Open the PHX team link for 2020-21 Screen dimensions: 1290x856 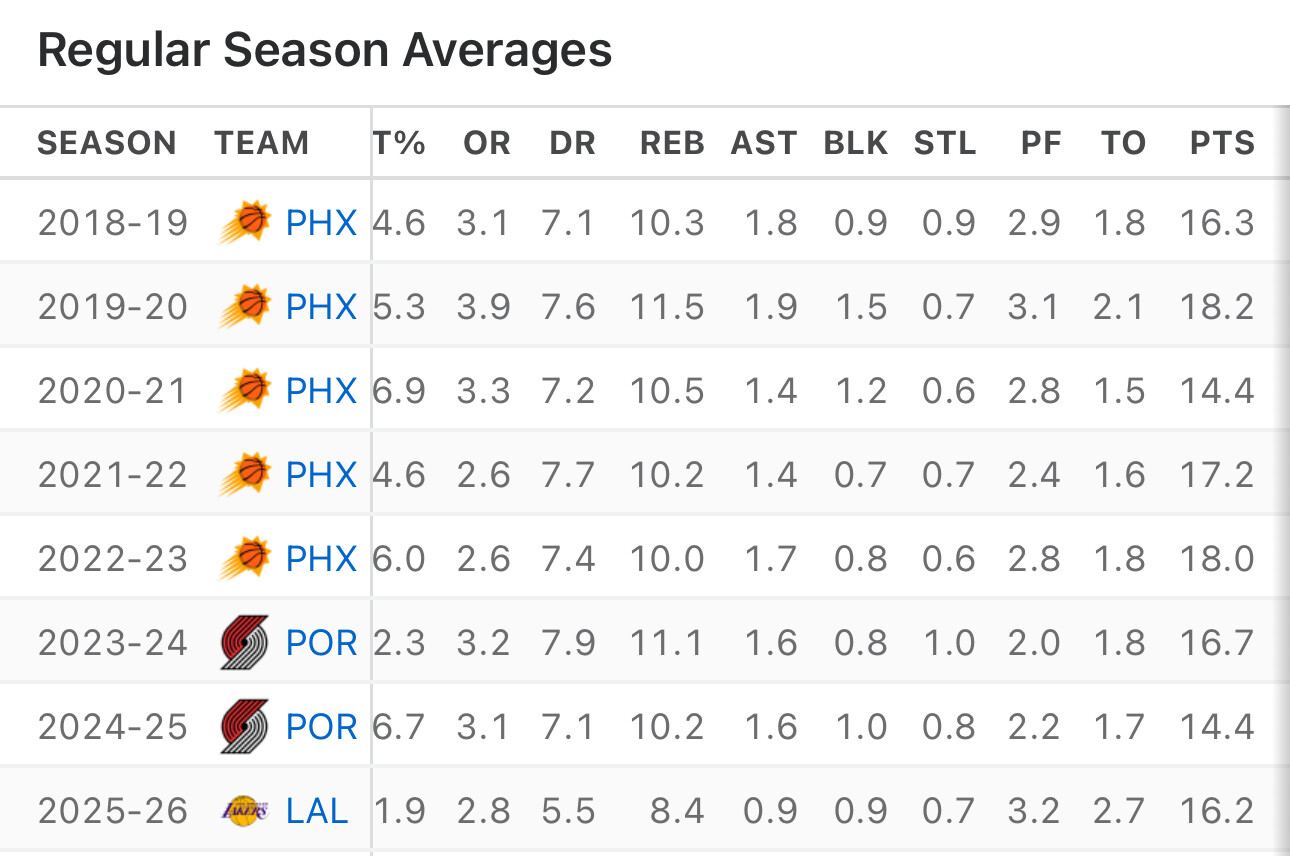(x=321, y=390)
